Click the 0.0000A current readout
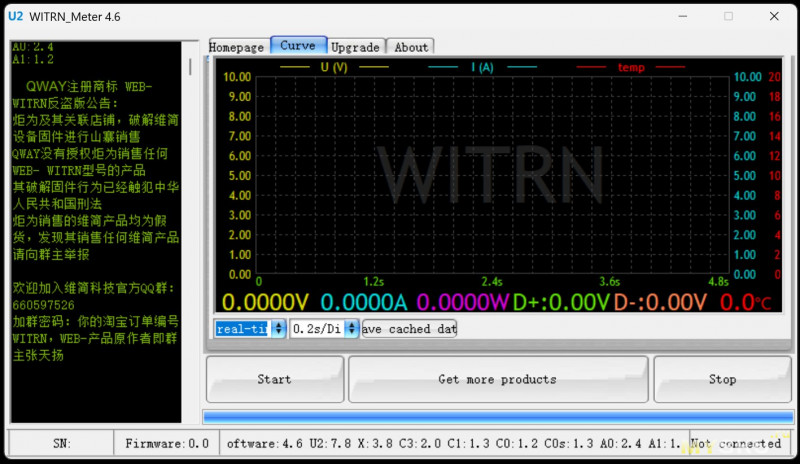This screenshot has height=464, width=800. click(x=364, y=302)
